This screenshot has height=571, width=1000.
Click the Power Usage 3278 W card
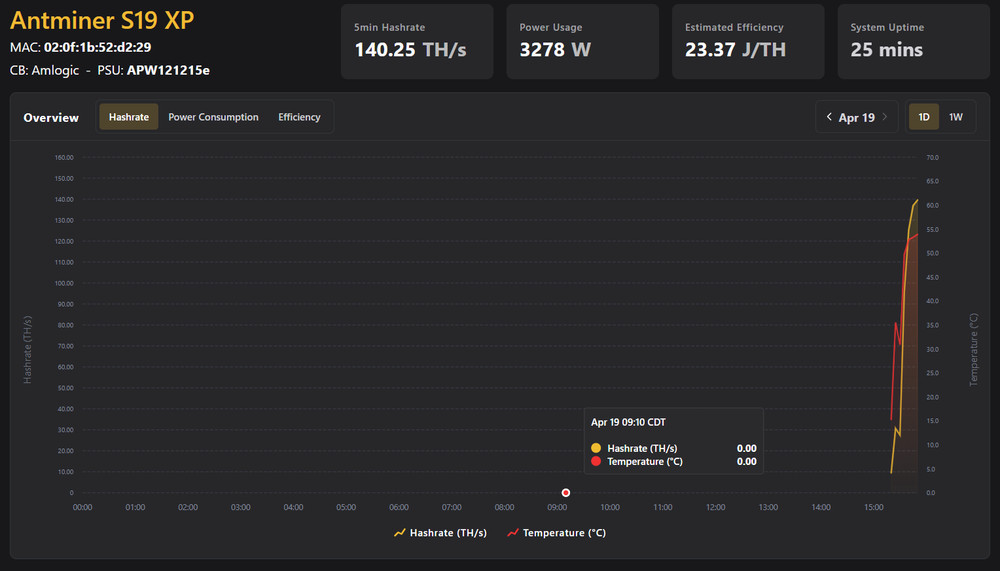tap(582, 41)
